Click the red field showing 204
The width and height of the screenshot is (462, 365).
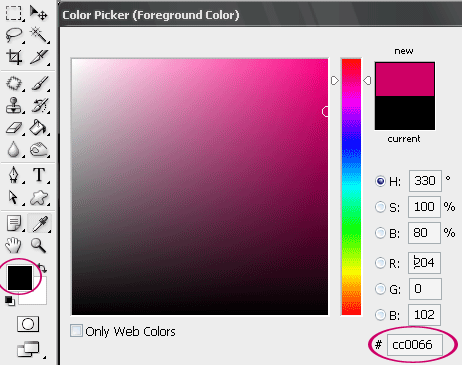[424, 263]
